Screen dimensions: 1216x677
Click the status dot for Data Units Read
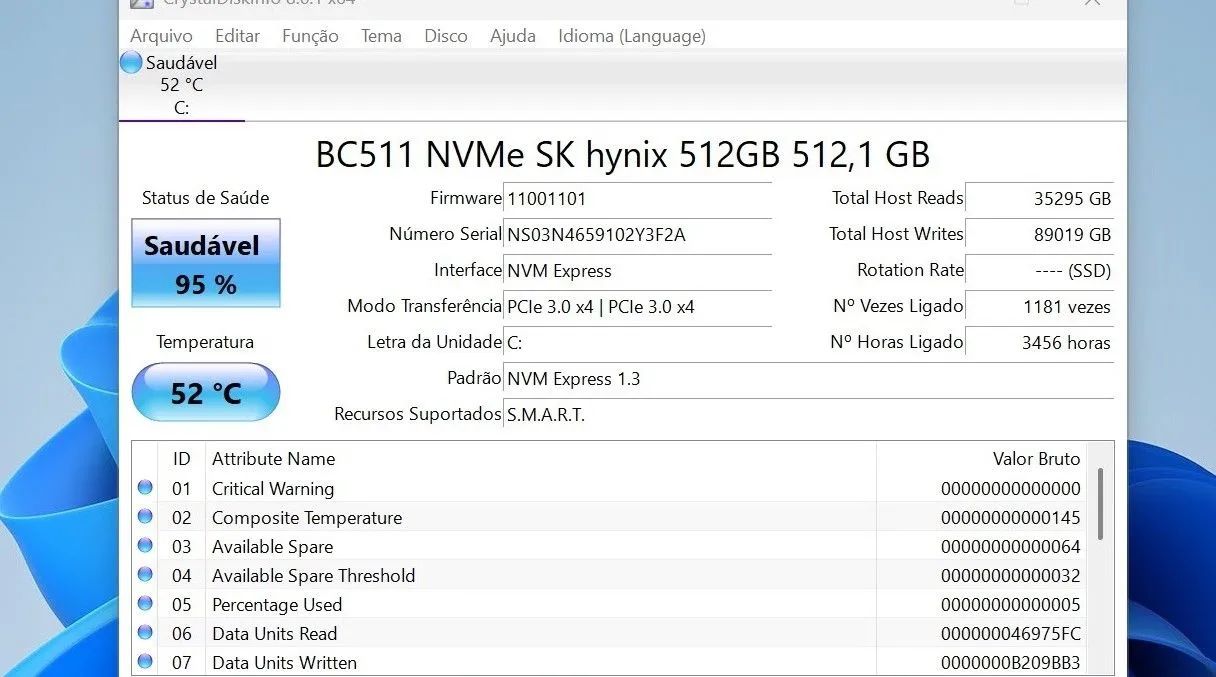point(145,633)
